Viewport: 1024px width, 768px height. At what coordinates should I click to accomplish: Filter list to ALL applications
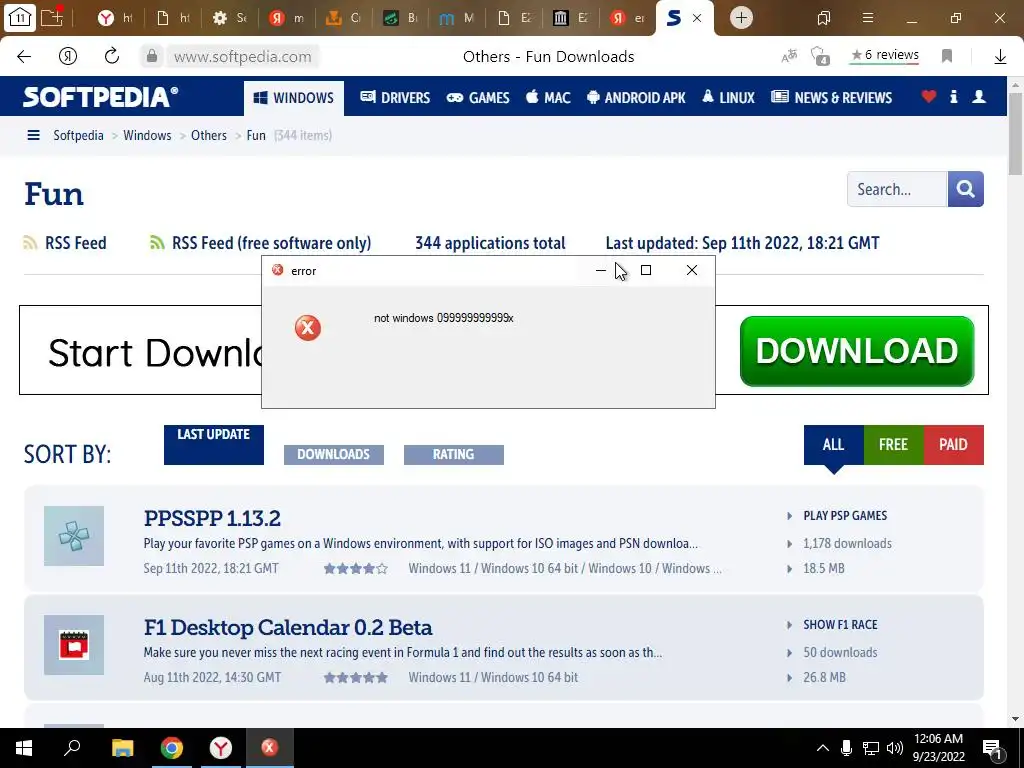(x=833, y=445)
